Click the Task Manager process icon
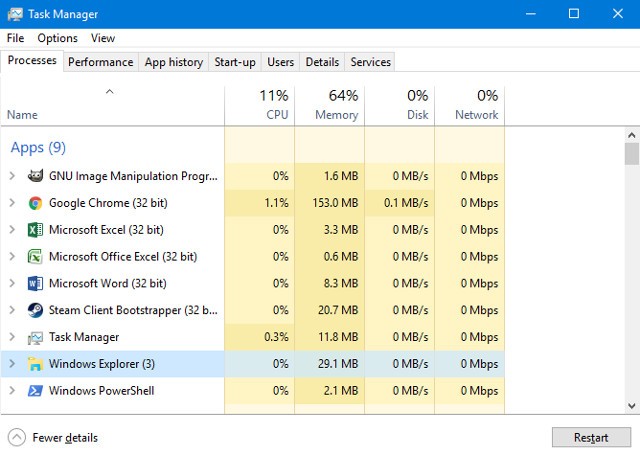Viewport: 640px width, 455px height. pos(35,337)
